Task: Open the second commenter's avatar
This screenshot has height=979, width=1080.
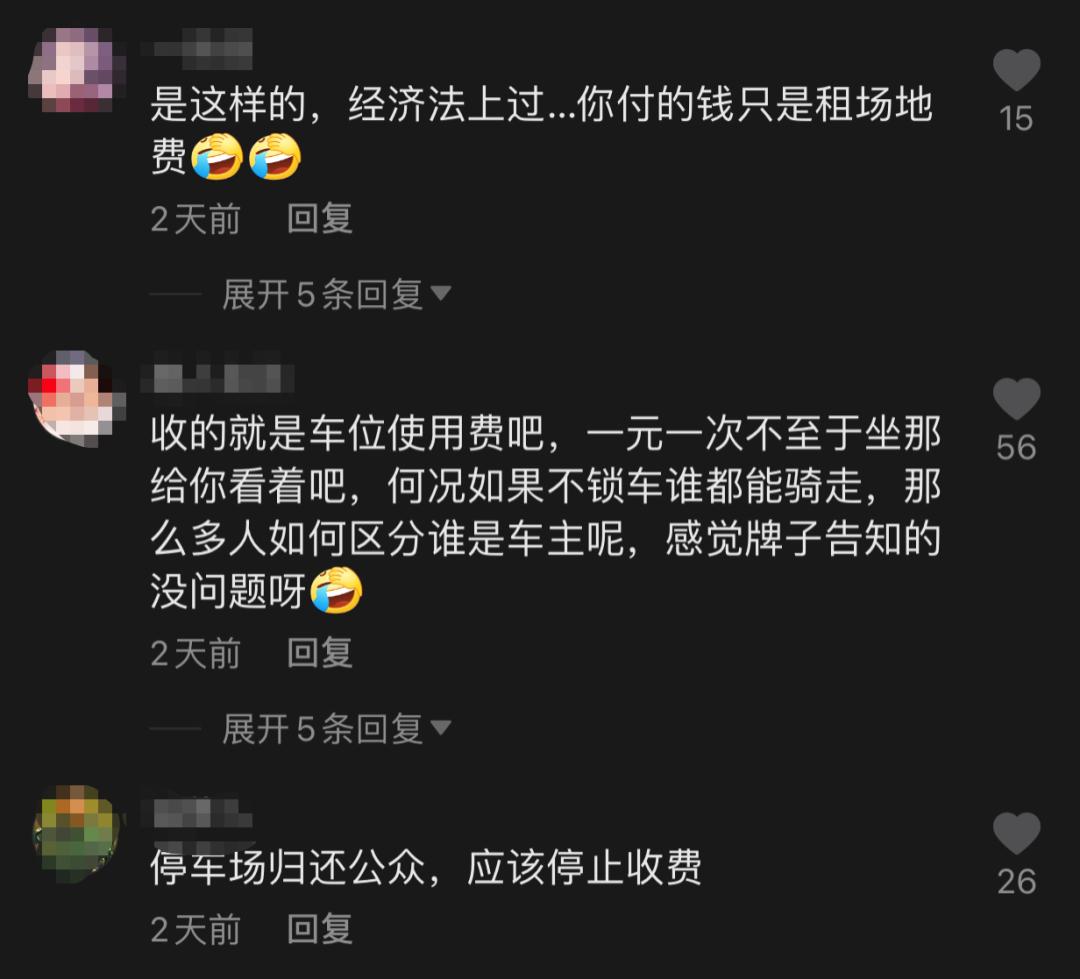Action: click(76, 399)
